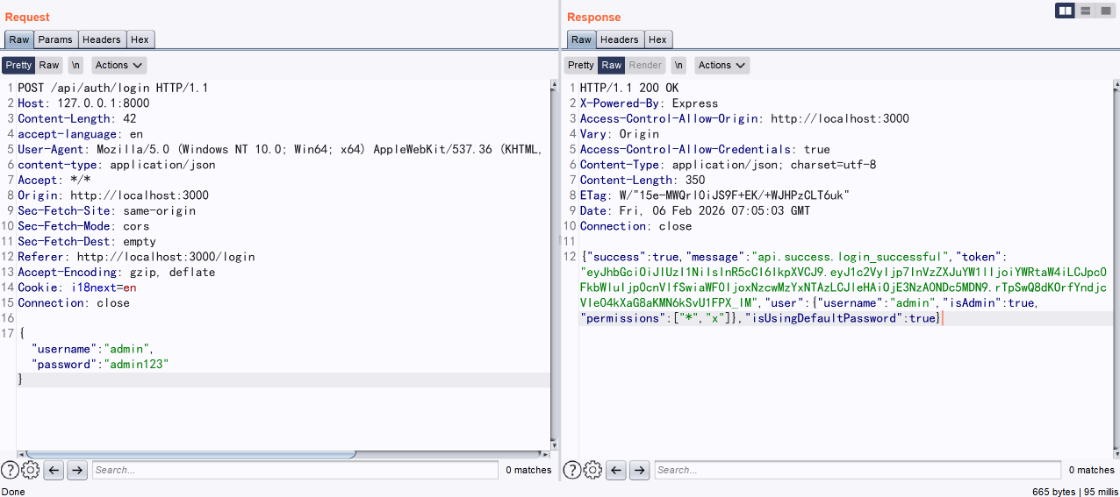
Task: Jump to next match in response search
Action: [x=639, y=470]
